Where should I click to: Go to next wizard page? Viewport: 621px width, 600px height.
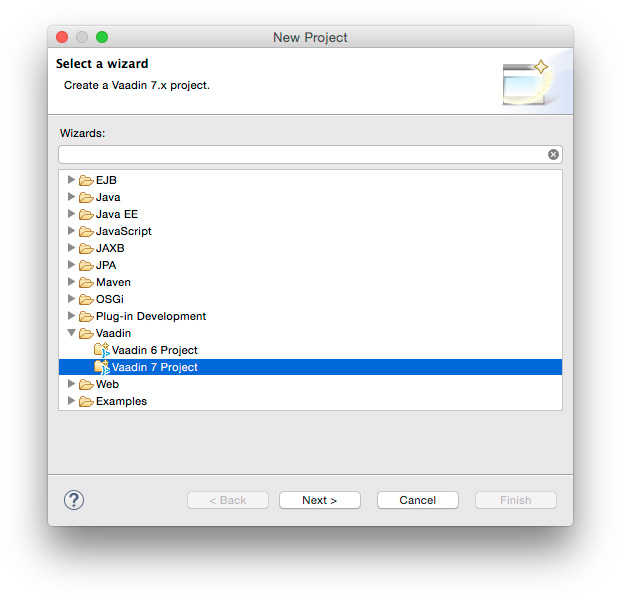click(x=320, y=500)
